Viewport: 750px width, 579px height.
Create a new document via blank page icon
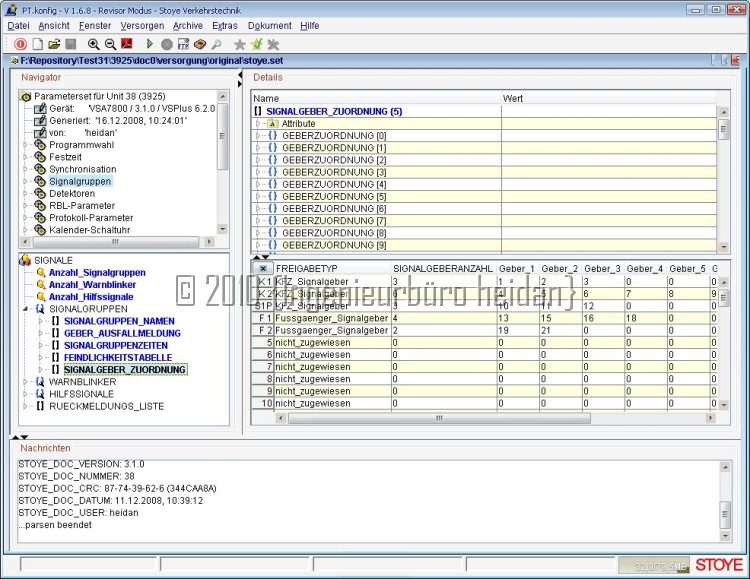point(38,44)
